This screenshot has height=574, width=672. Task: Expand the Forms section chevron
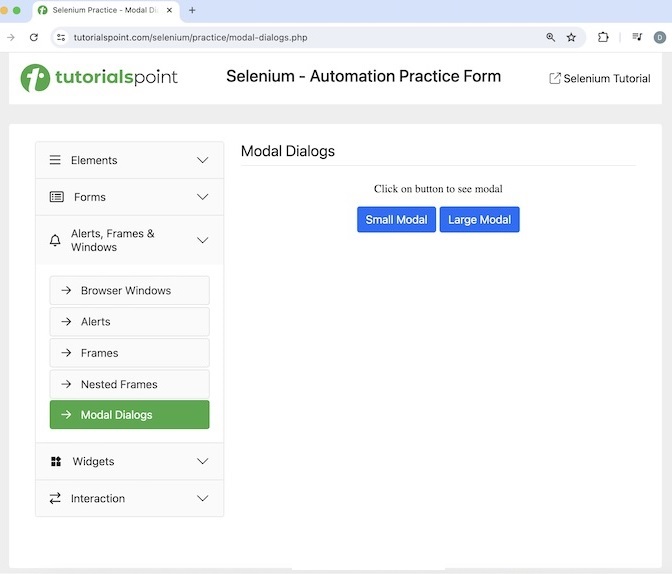[x=203, y=197]
